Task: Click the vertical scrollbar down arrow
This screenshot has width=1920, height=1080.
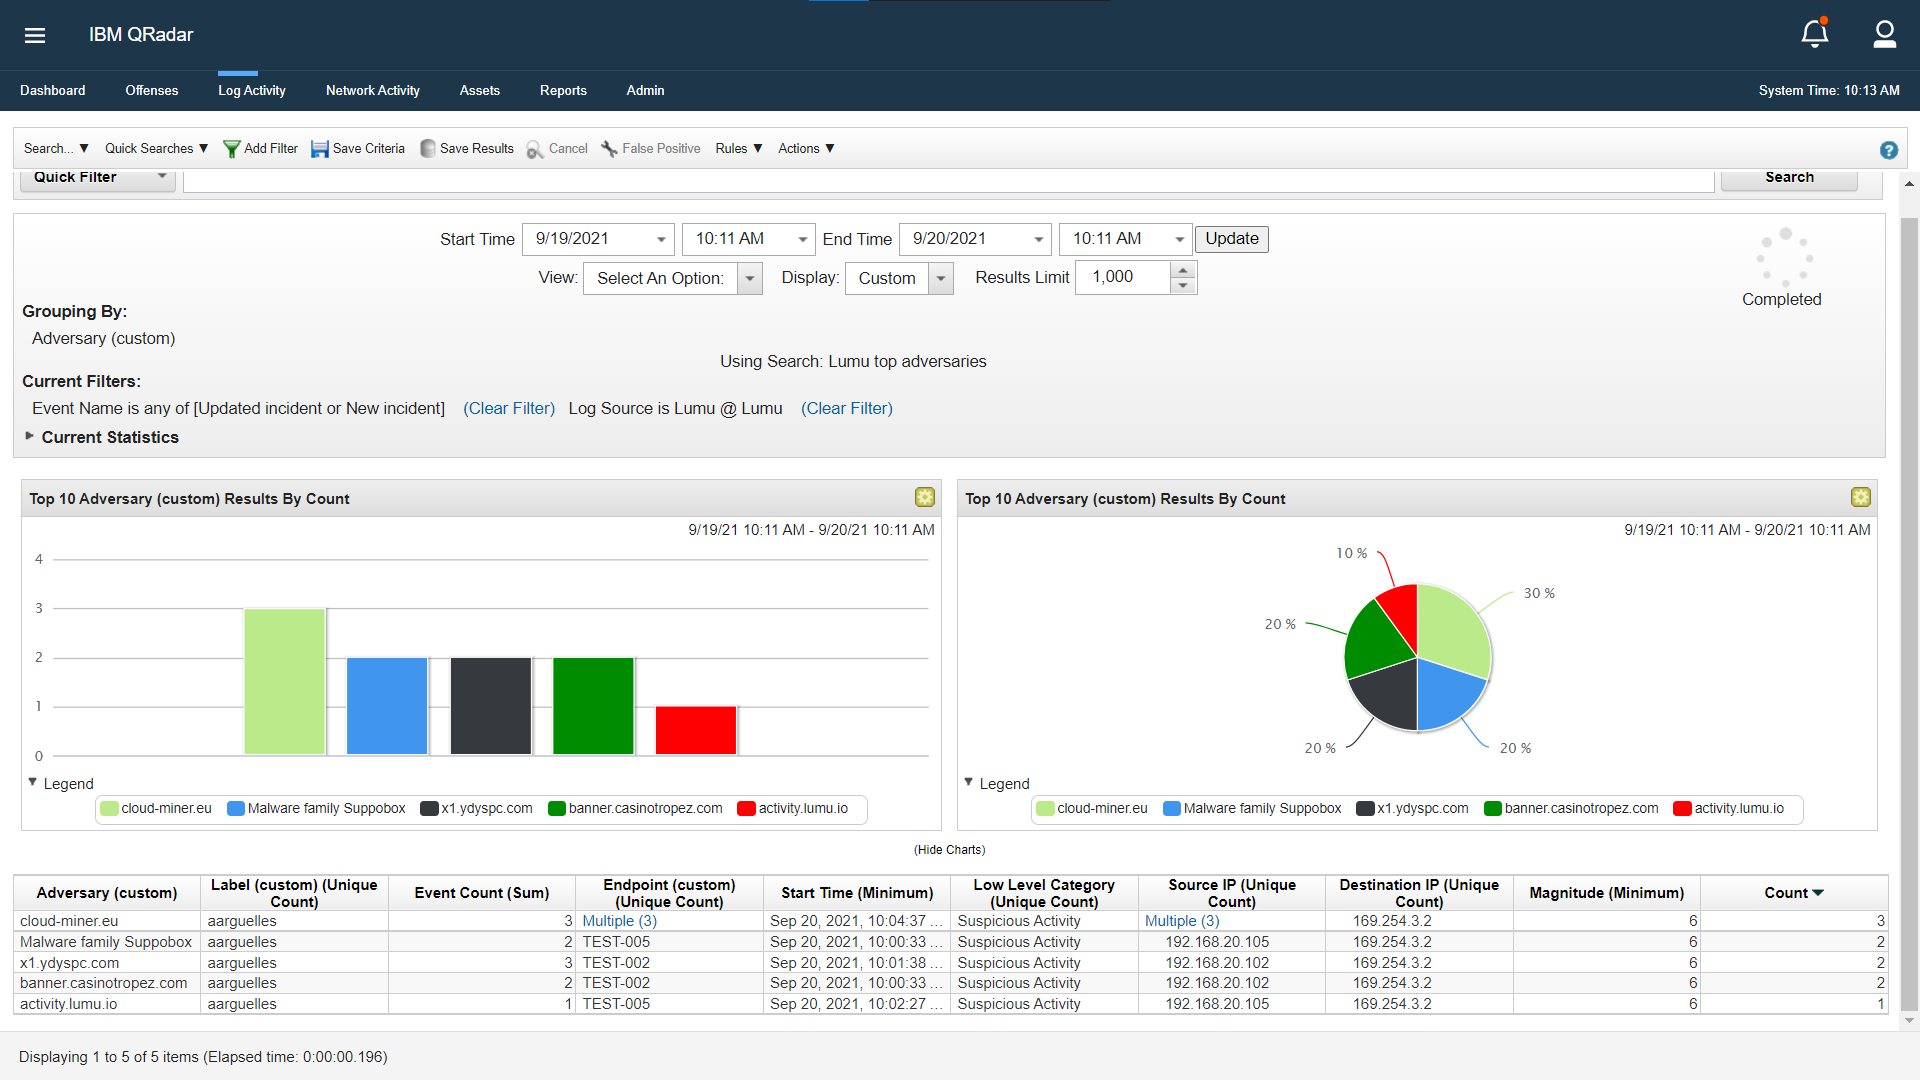Action: [1910, 1021]
